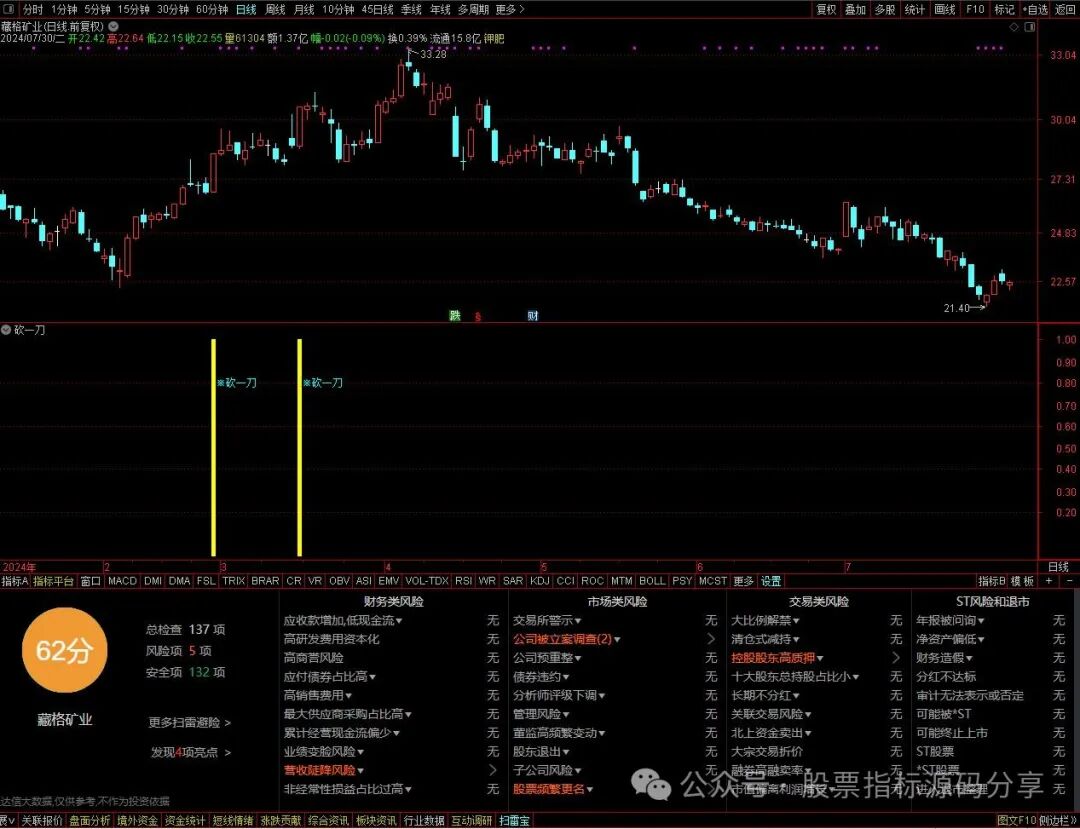Image resolution: width=1080 pixels, height=829 pixels.
Task: Open the circular dropdown icon beside 藏格矿业 title
Action: (x=114, y=27)
